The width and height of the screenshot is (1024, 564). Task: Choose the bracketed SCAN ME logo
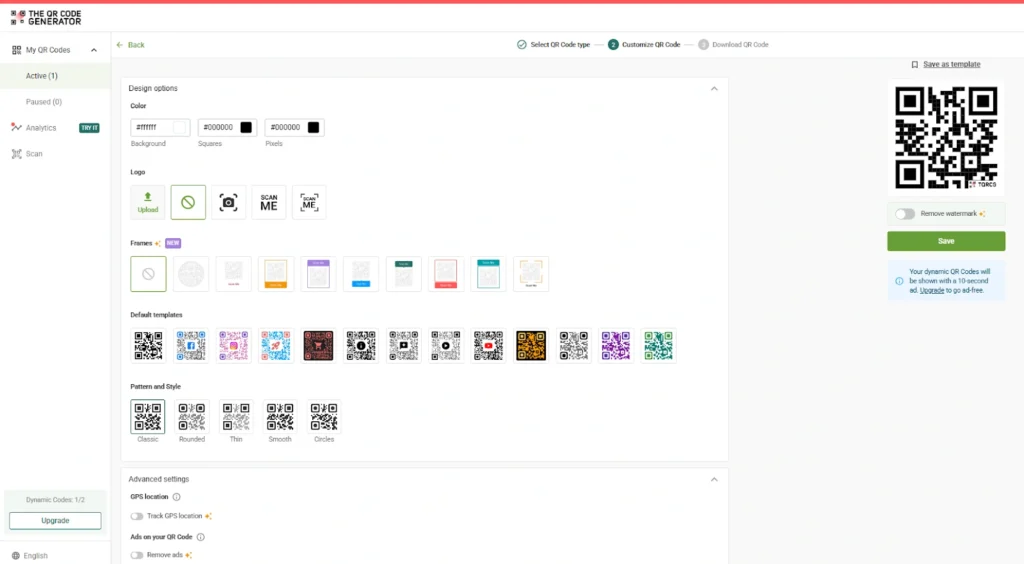pos(309,202)
